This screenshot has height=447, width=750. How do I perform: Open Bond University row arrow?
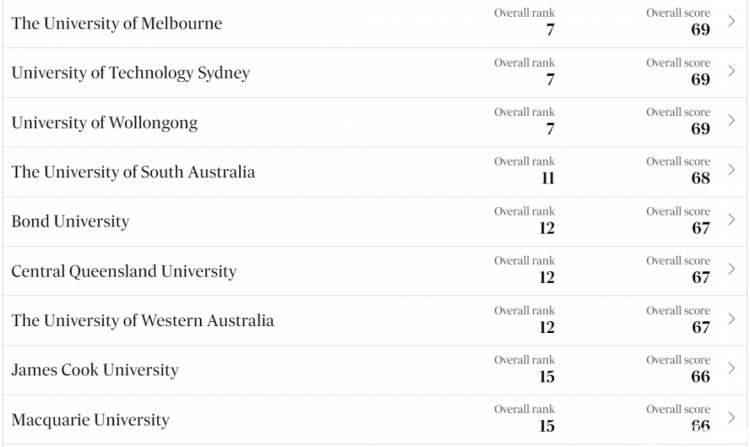[x=731, y=219]
